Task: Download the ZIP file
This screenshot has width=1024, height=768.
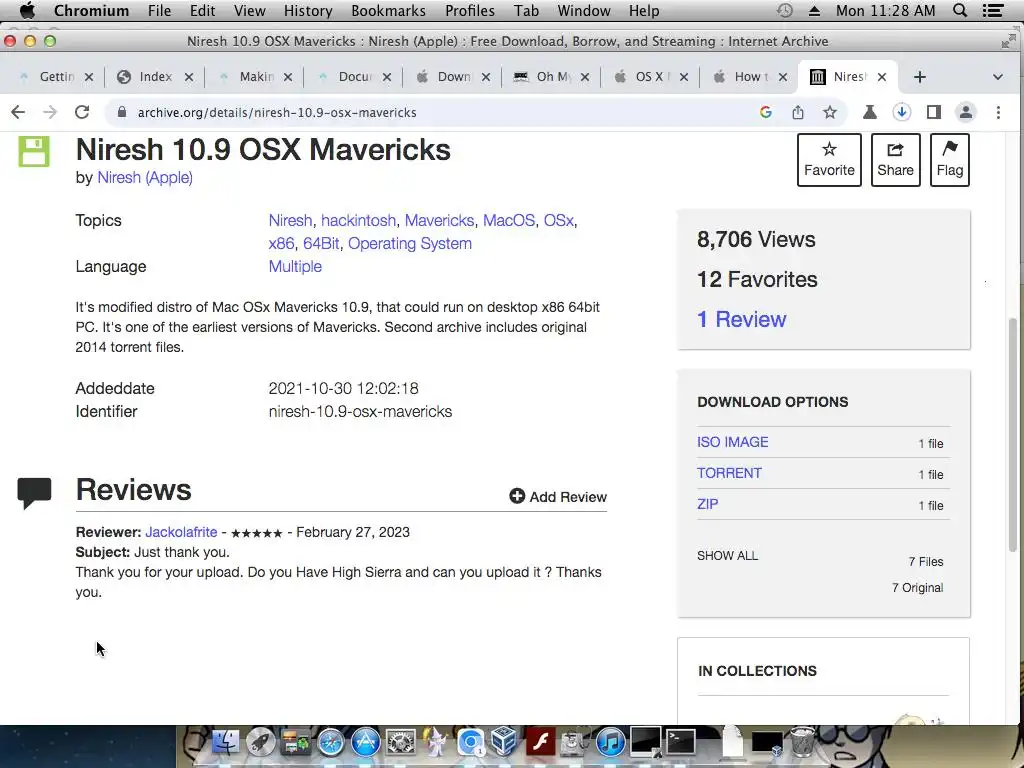Action: (x=708, y=504)
